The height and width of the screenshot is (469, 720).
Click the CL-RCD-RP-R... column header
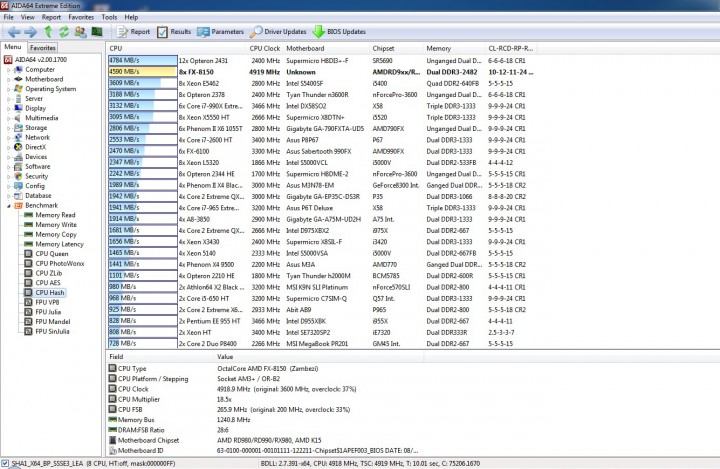[x=511, y=48]
